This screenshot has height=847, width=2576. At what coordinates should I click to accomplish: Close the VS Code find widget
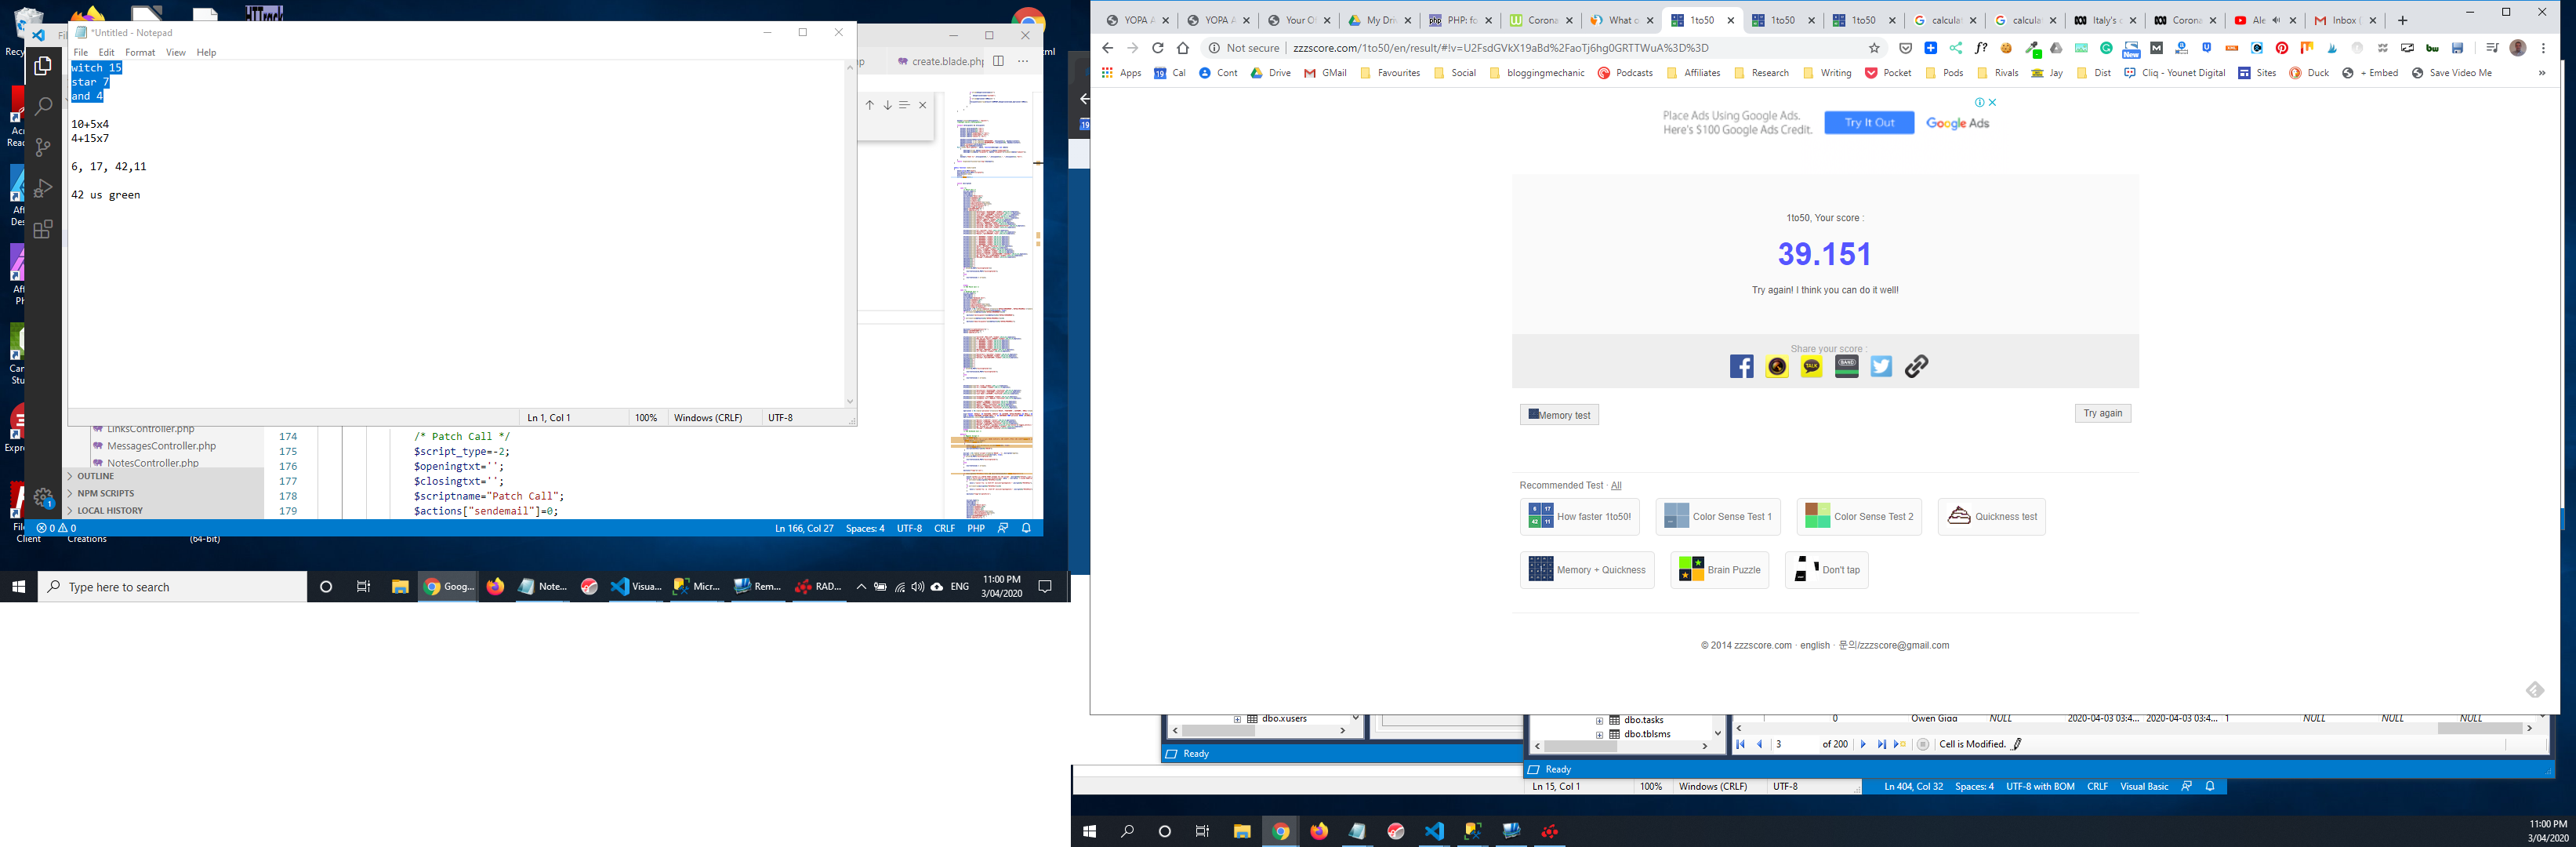click(x=923, y=105)
